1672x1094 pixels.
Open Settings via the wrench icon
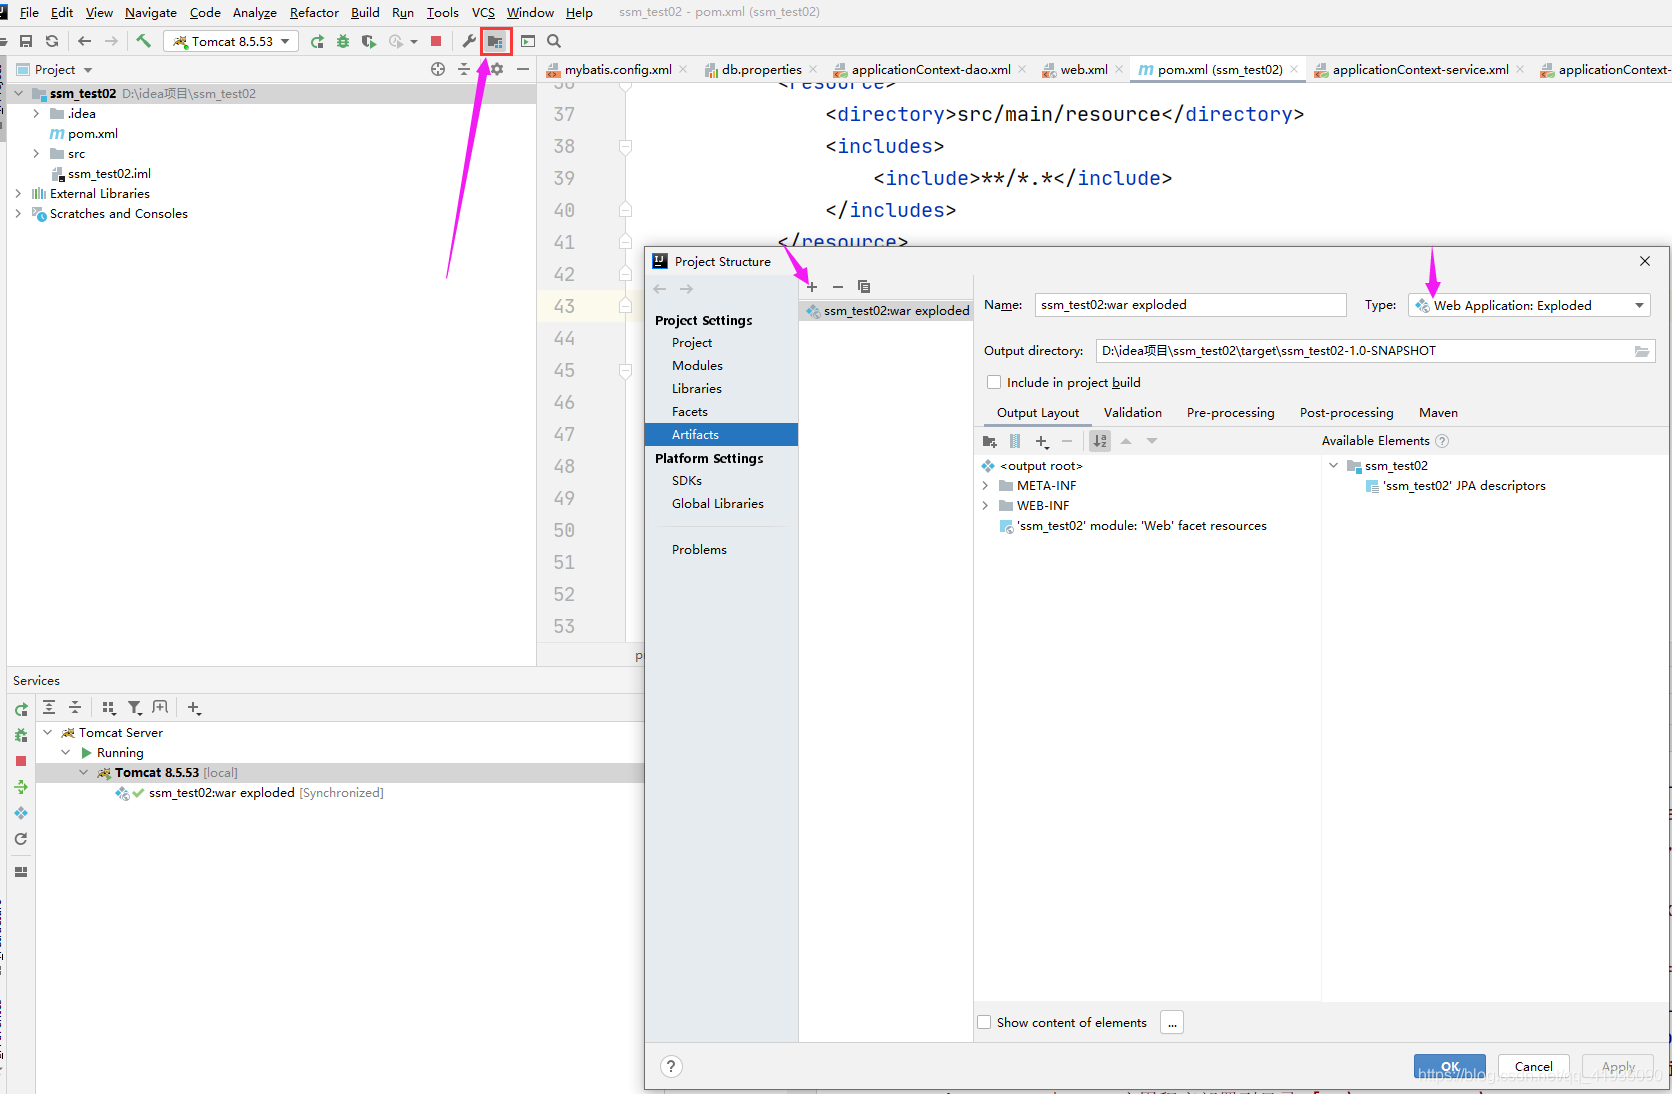tap(468, 41)
